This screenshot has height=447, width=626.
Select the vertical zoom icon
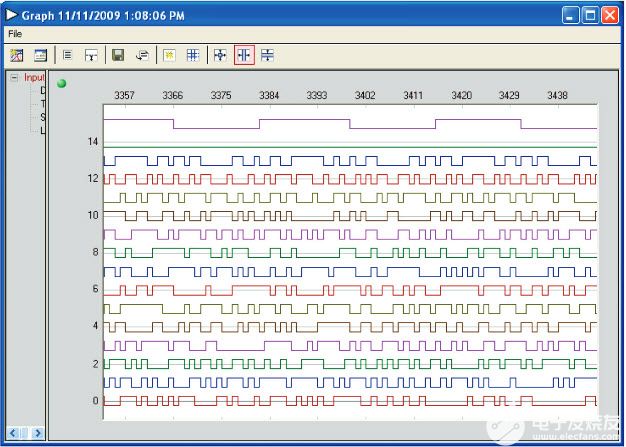267,55
